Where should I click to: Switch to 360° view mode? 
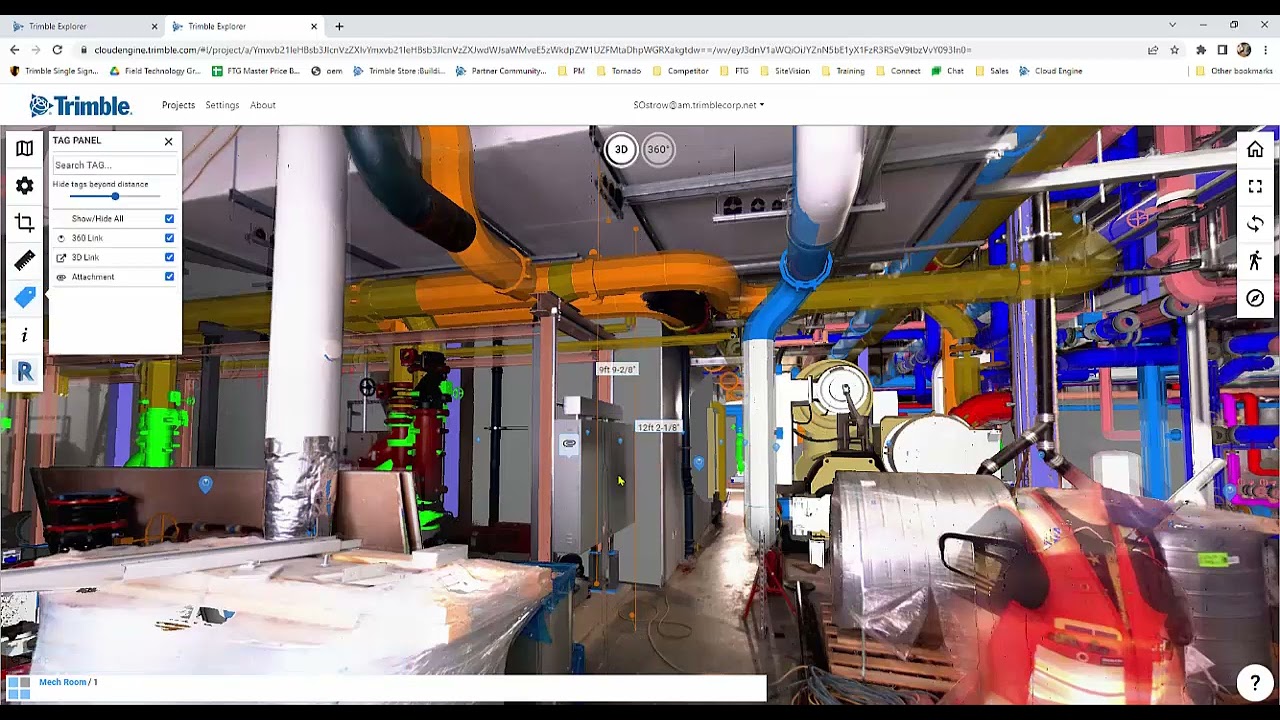click(658, 150)
